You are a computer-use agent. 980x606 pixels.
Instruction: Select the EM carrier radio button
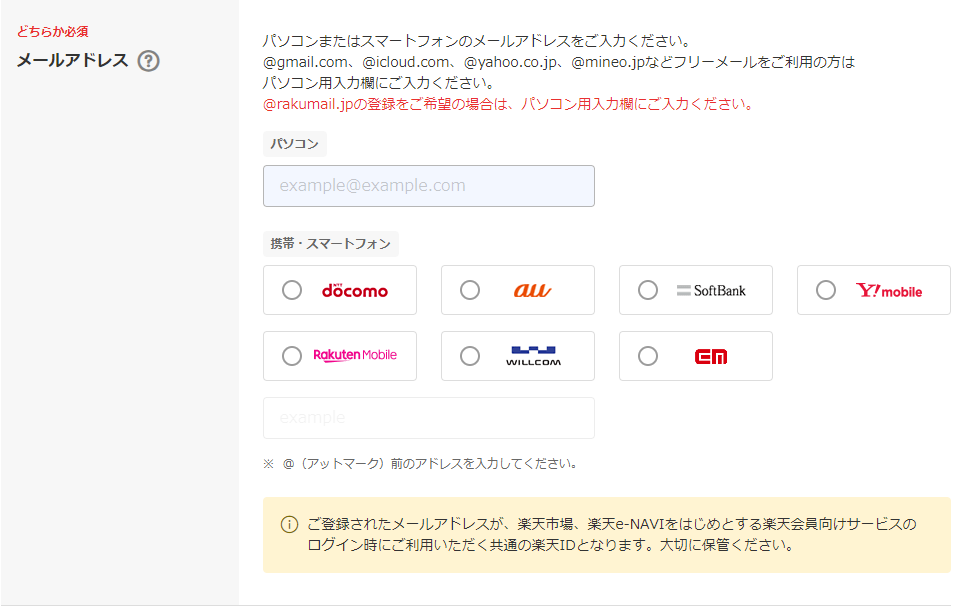(648, 356)
